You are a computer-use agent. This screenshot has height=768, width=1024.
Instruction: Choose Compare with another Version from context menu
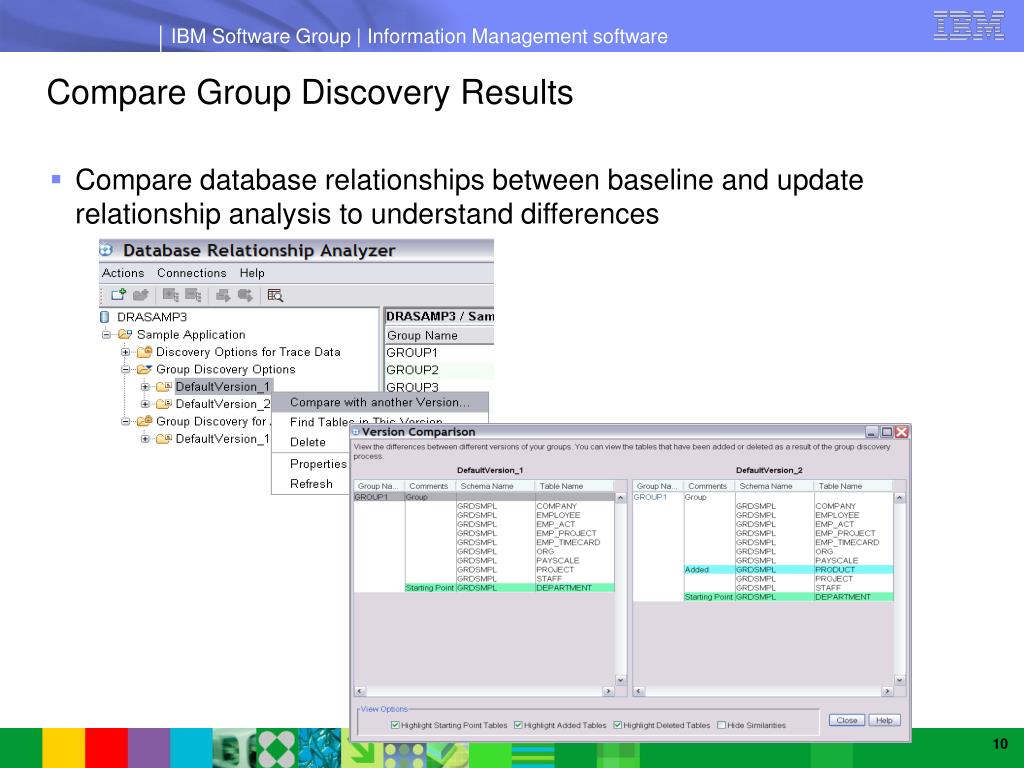click(x=380, y=402)
